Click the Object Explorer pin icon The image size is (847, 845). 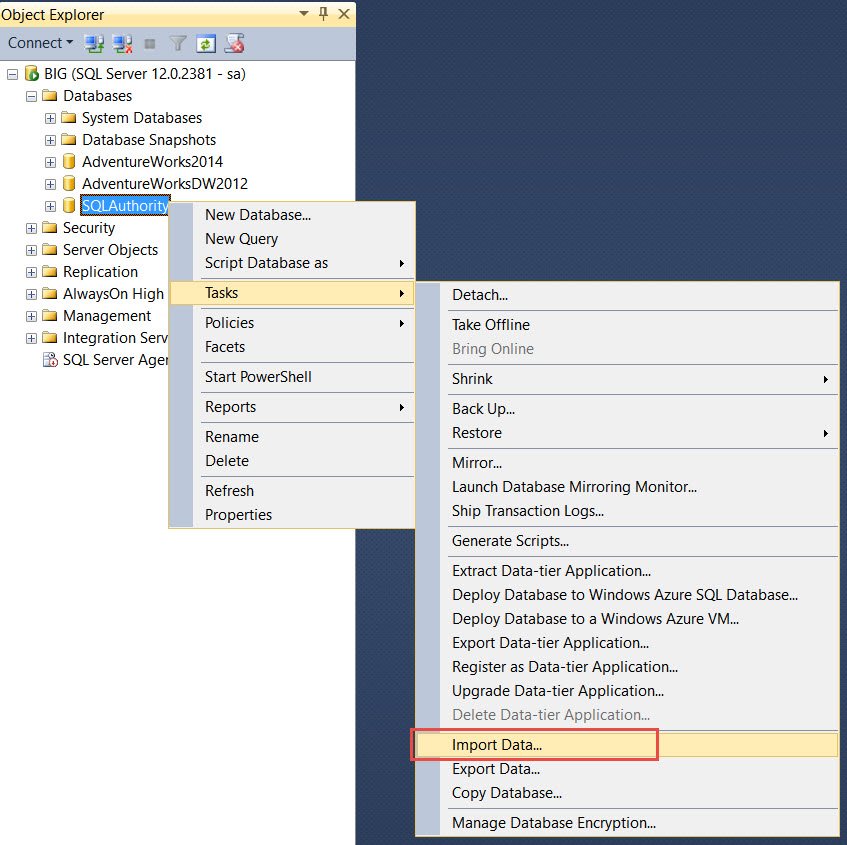tap(324, 14)
